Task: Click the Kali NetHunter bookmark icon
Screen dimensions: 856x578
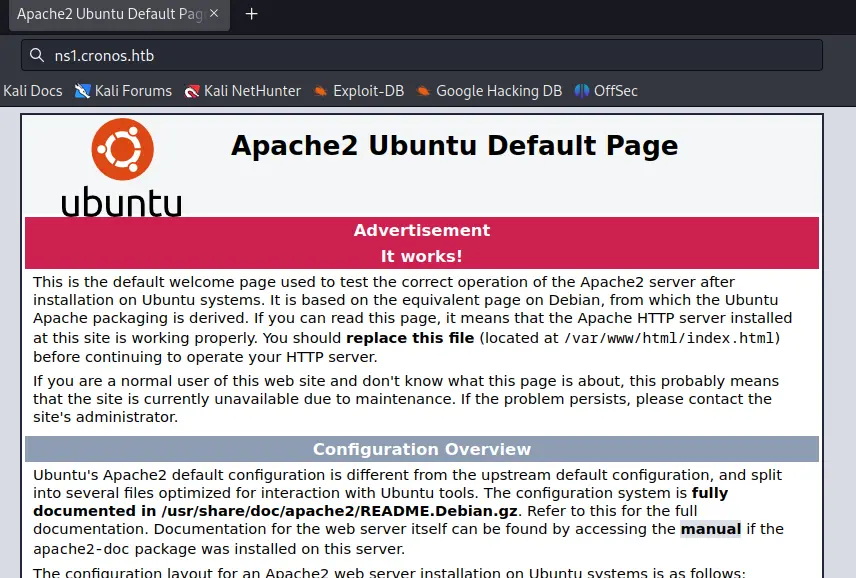Action: tap(192, 91)
